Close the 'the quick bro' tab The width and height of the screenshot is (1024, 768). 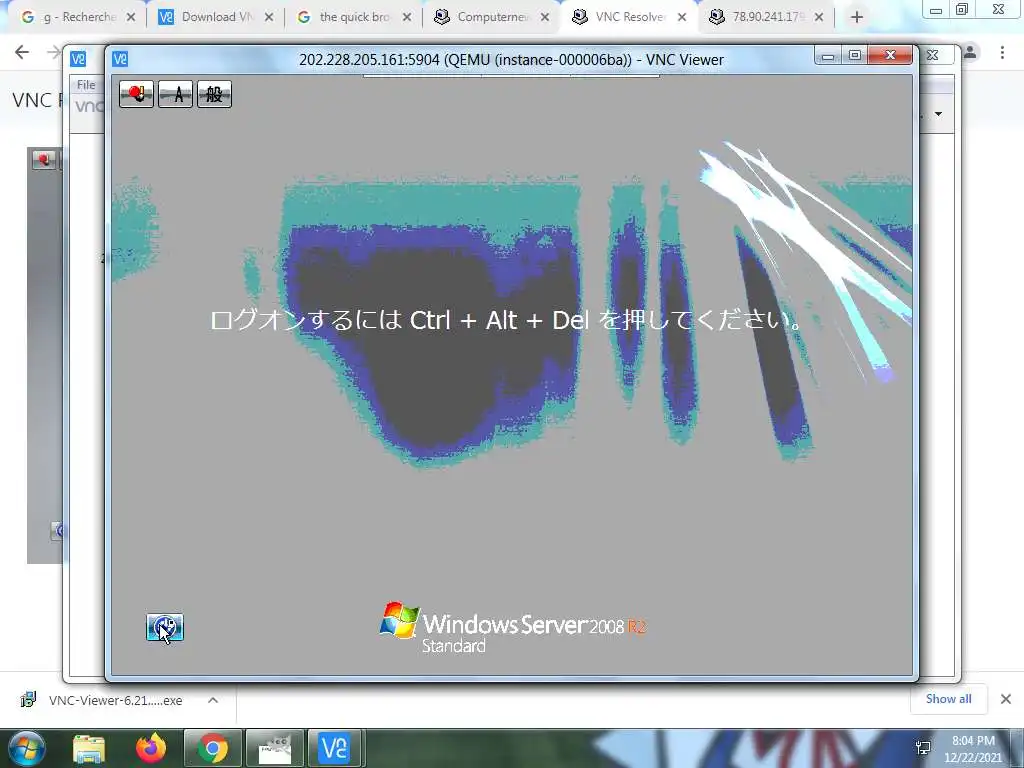(x=407, y=18)
